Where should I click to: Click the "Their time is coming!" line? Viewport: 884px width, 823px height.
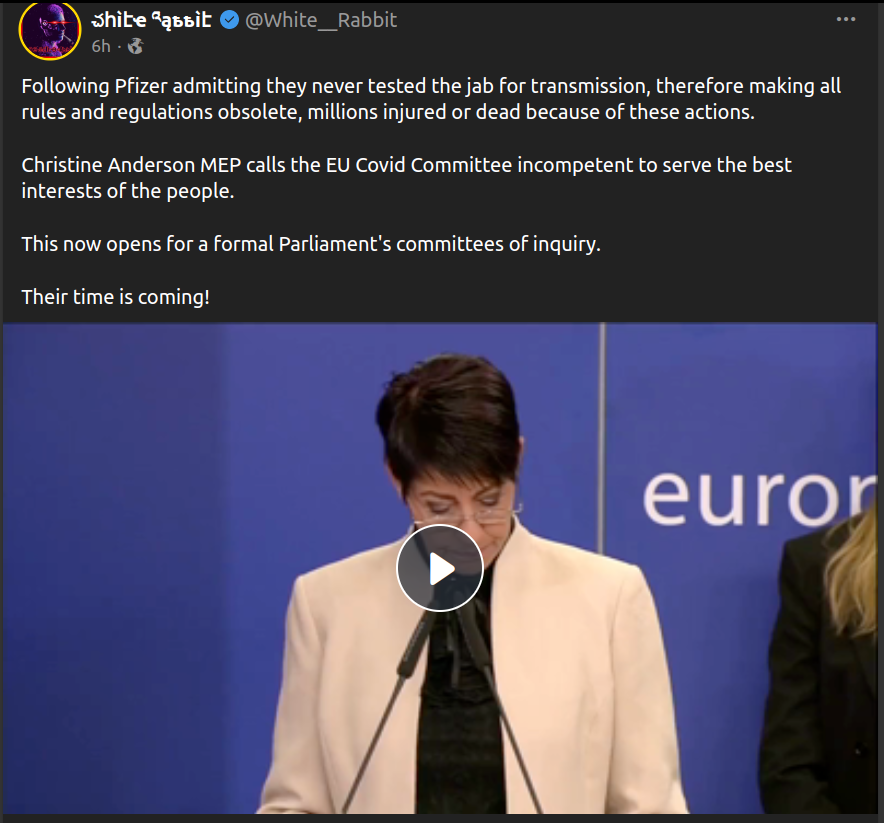tap(116, 297)
